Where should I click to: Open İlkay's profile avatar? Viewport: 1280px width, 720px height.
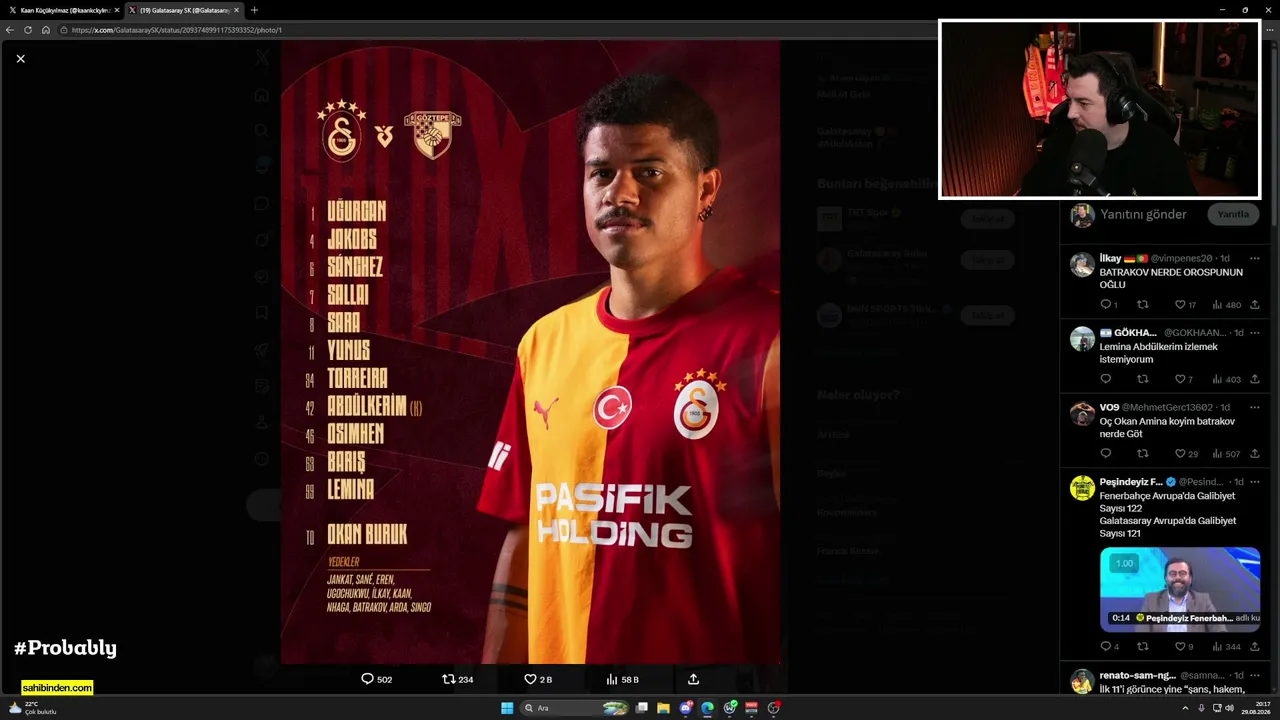[x=1082, y=264]
